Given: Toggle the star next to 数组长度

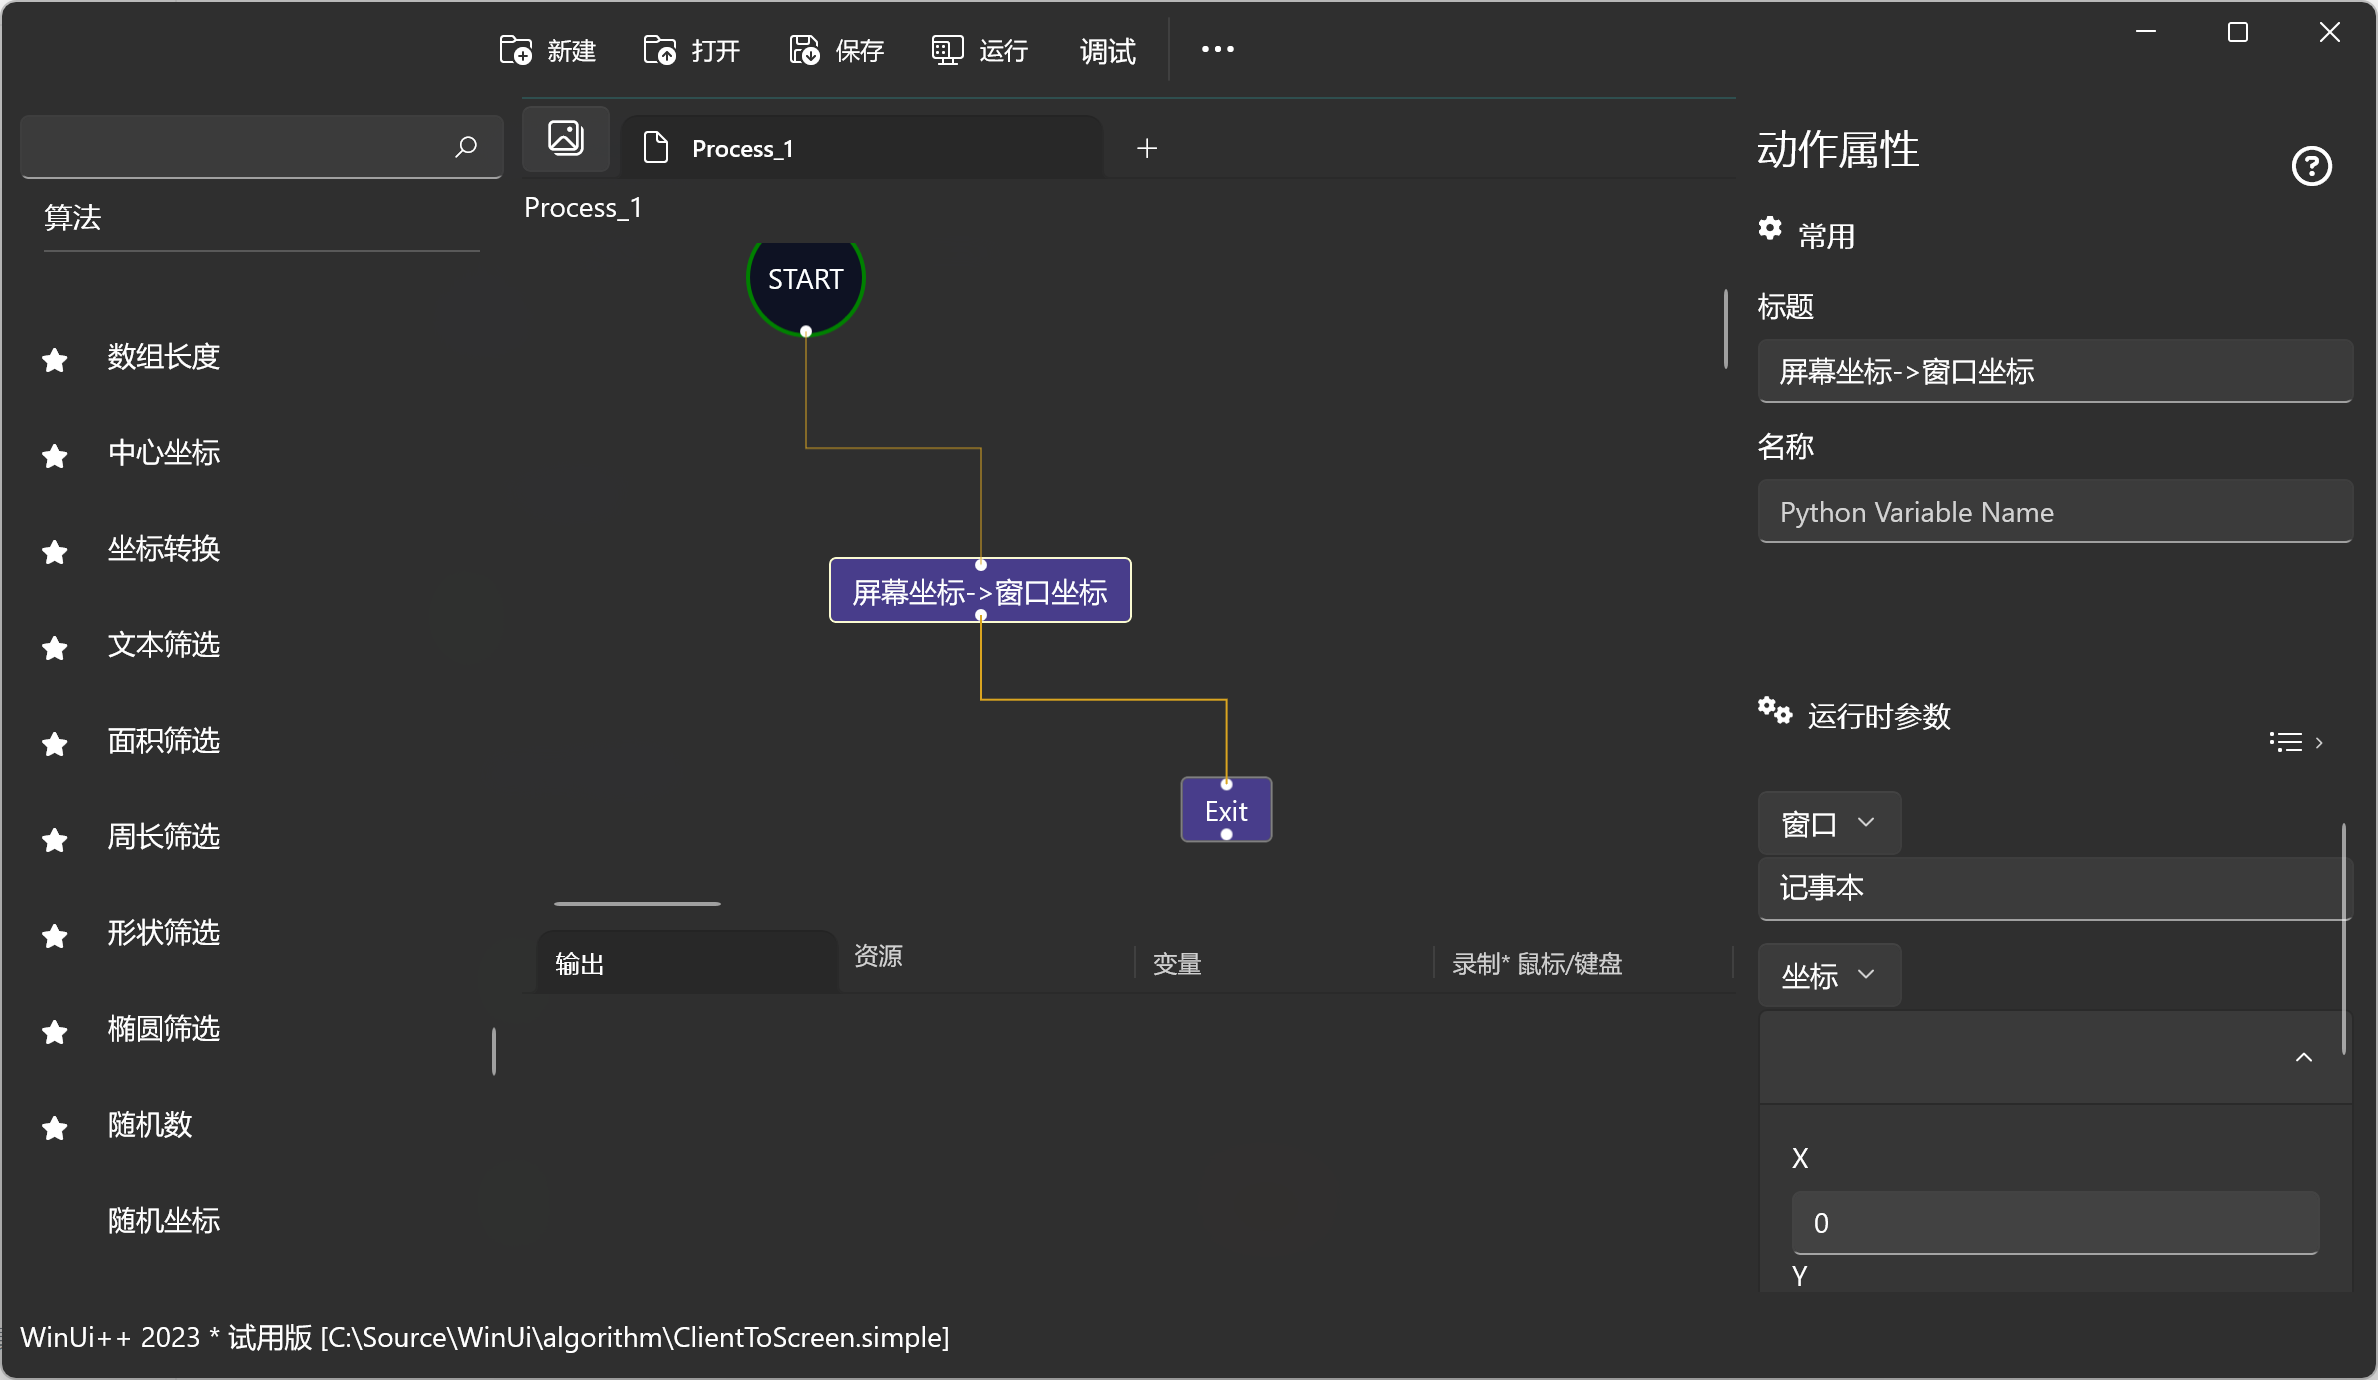Looking at the screenshot, I should point(55,359).
